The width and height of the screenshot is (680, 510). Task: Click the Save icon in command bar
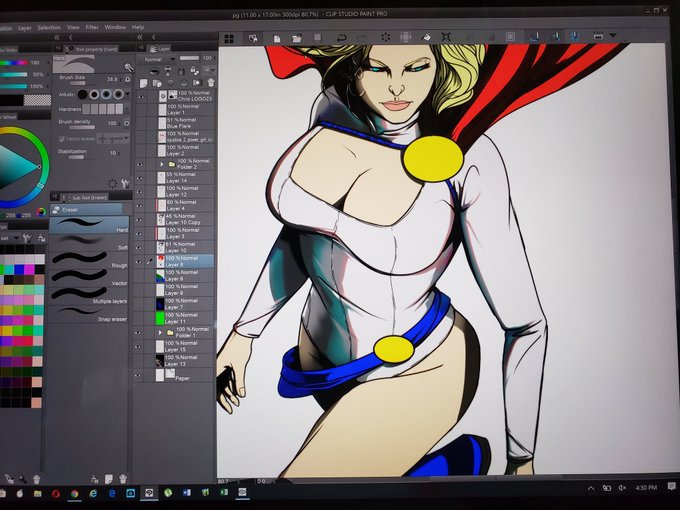tap(318, 38)
